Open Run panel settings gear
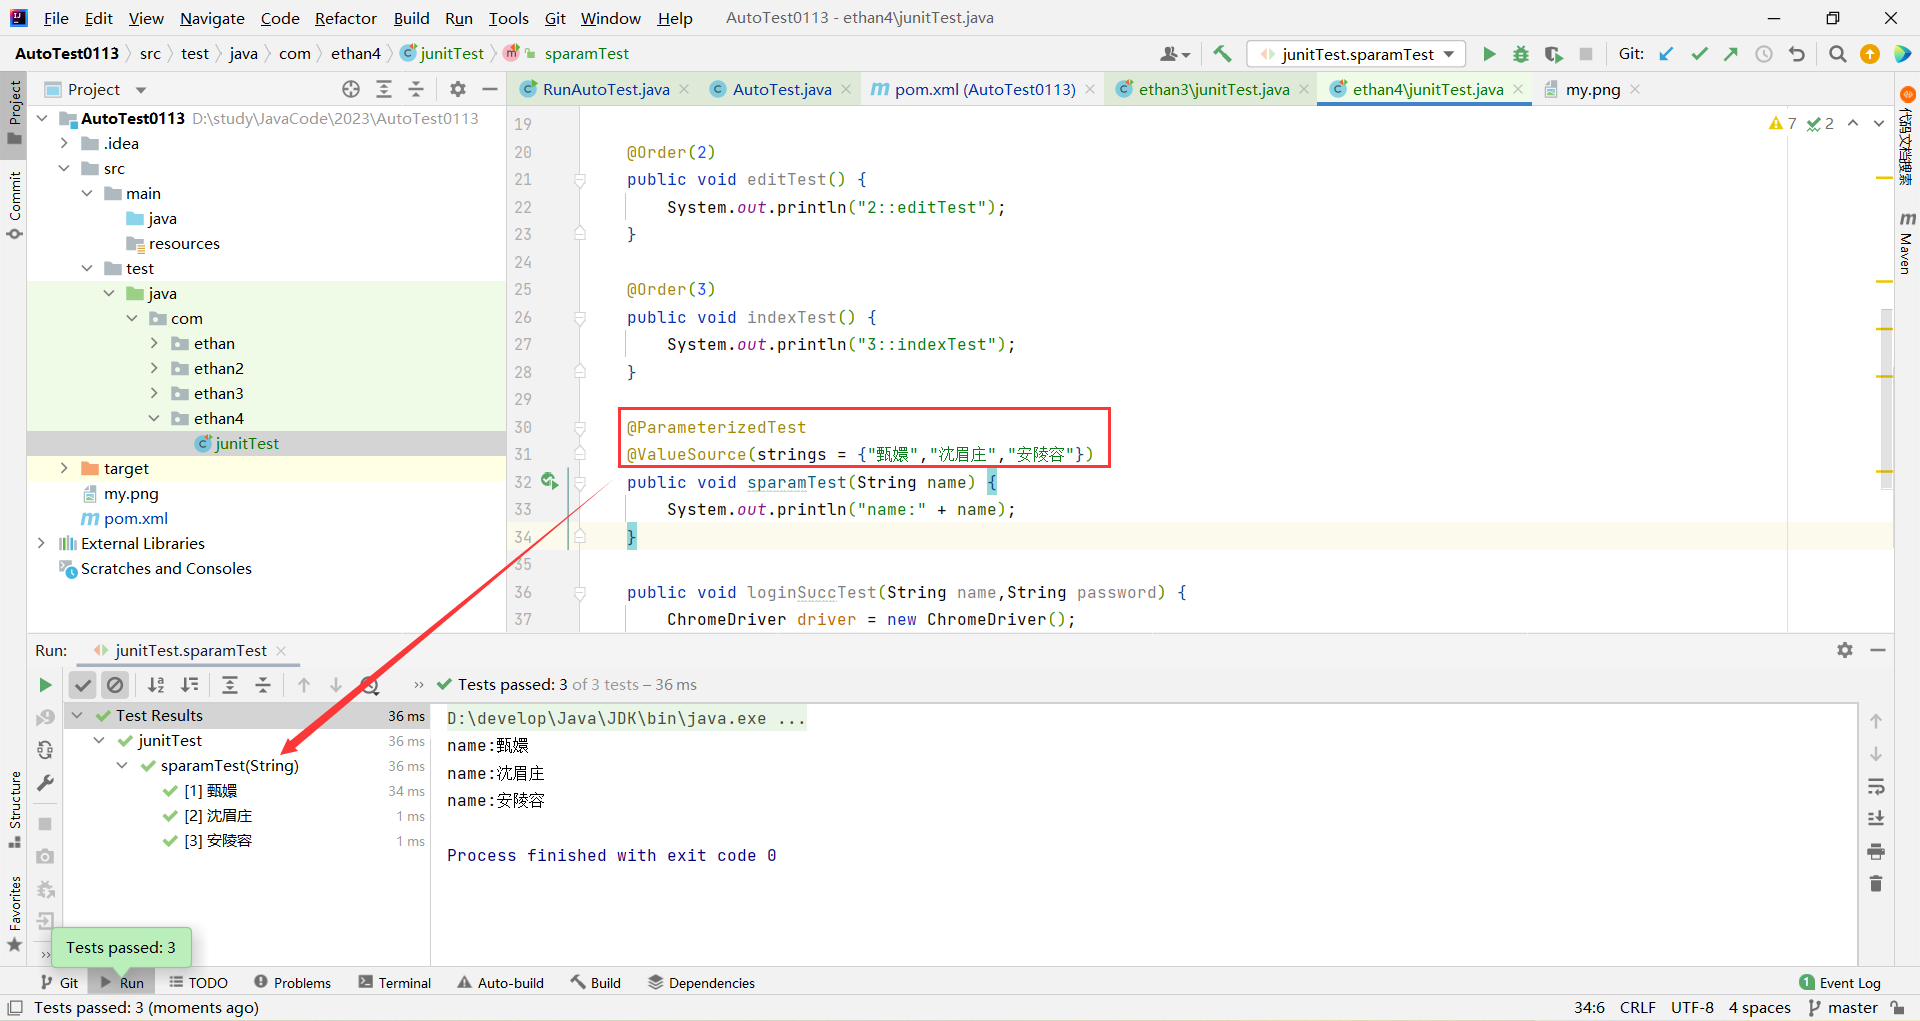1920x1021 pixels. [x=1845, y=650]
